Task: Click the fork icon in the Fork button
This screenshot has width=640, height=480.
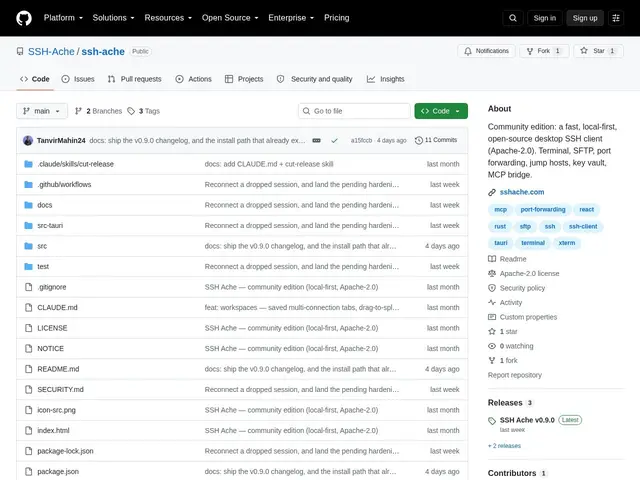Action: (x=530, y=51)
